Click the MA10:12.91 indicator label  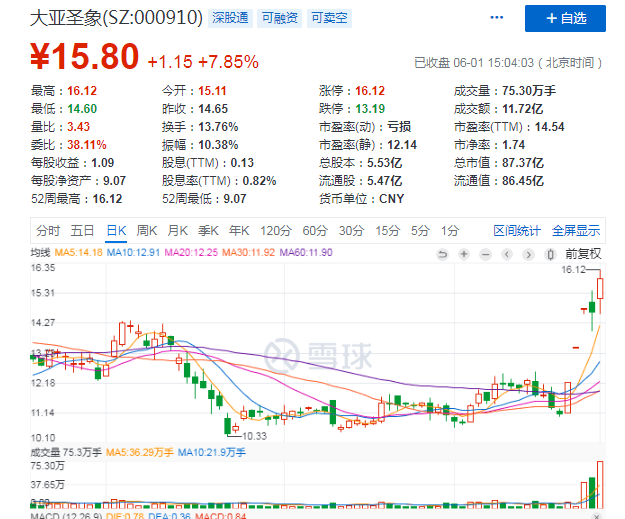pos(133,252)
